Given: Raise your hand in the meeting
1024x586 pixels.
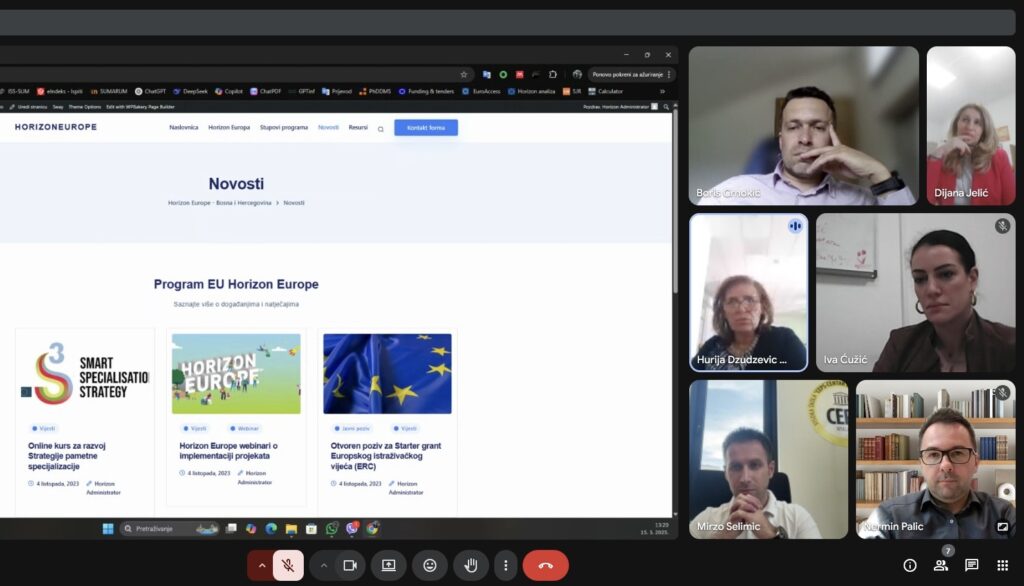Looking at the screenshot, I should click(x=470, y=565).
